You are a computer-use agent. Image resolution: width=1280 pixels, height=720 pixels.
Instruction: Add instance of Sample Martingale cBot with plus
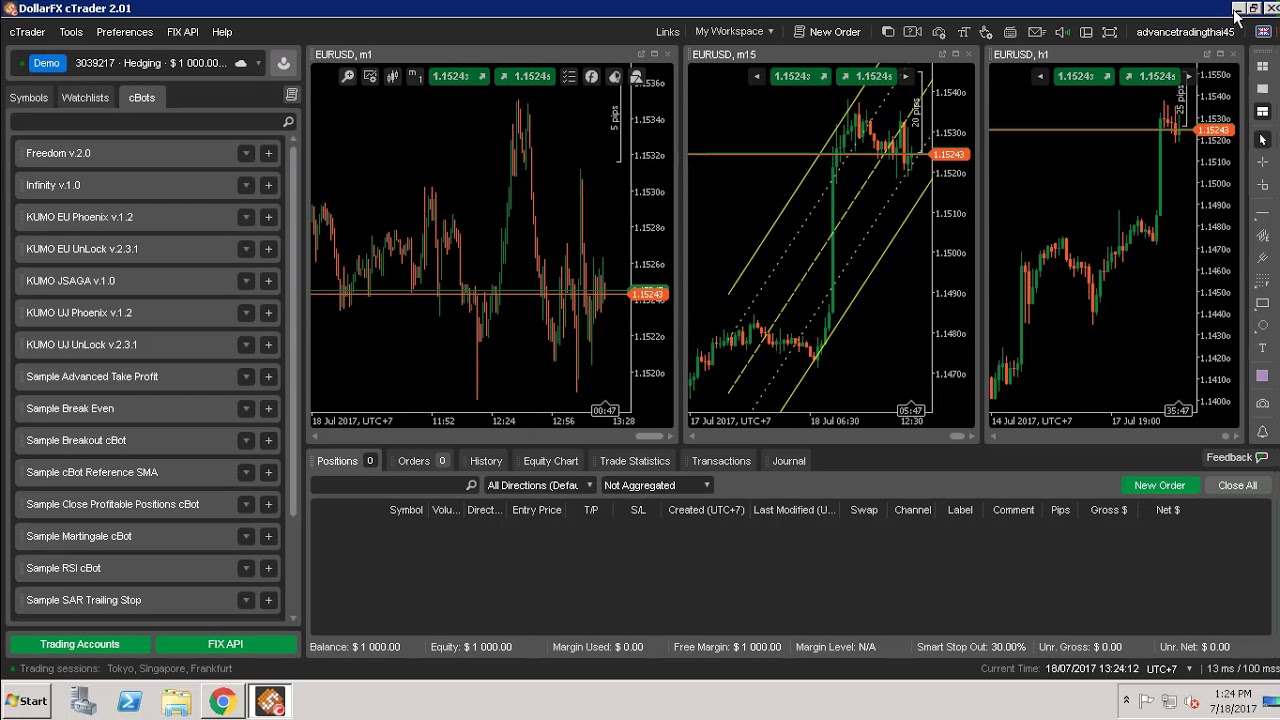(x=268, y=536)
